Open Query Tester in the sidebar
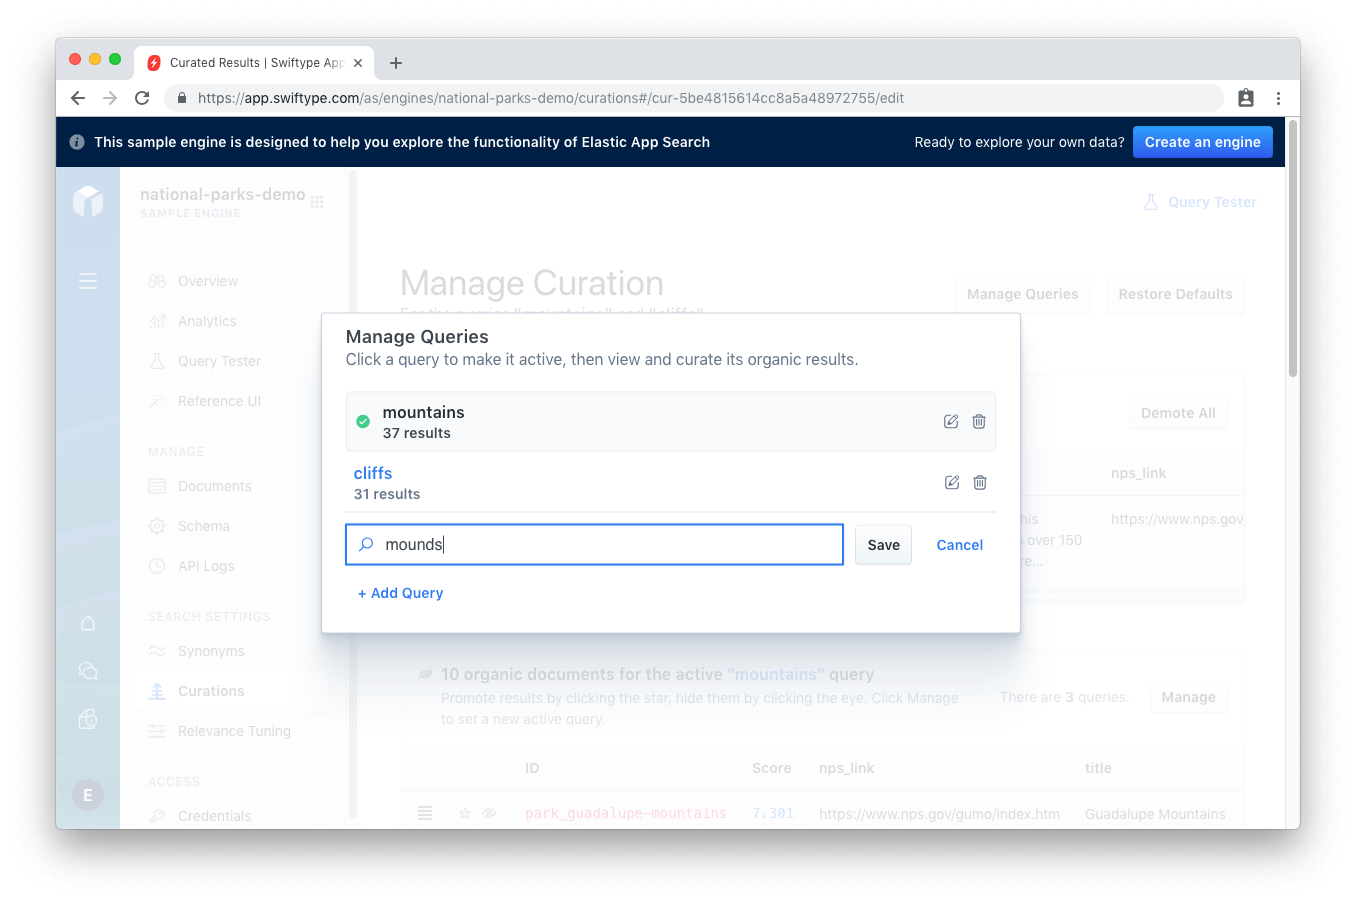Viewport: 1356px width, 903px height. (219, 361)
